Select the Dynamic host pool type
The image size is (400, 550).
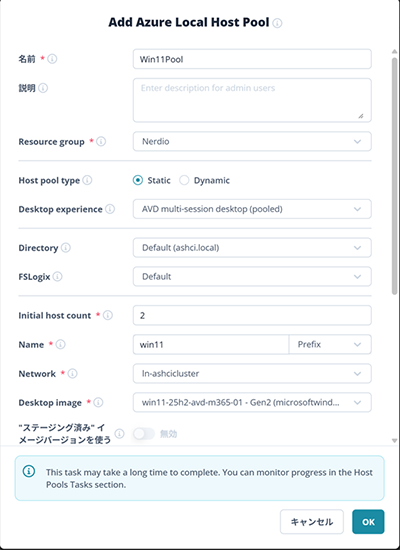(184, 180)
